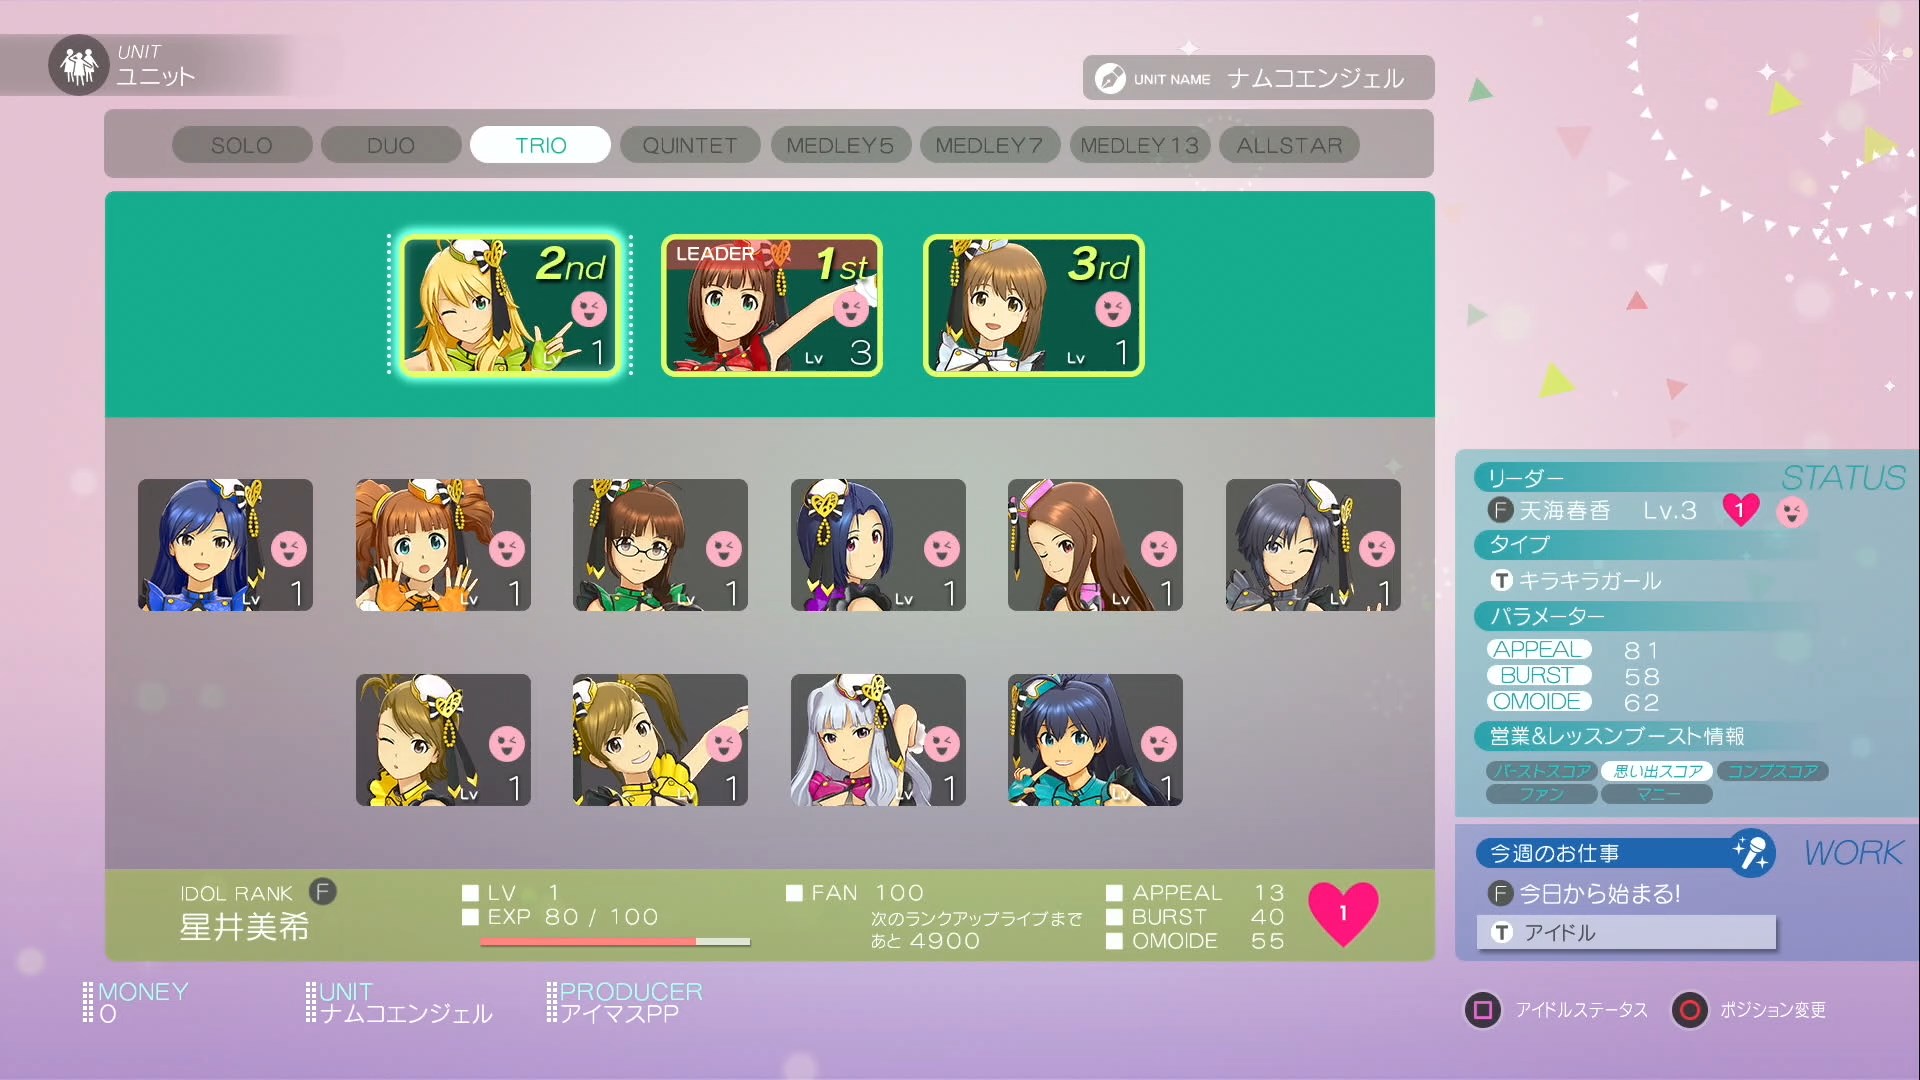This screenshot has height=1080, width=1920.
Task: Click the pink mood face on 1st leader card
Action: point(851,309)
